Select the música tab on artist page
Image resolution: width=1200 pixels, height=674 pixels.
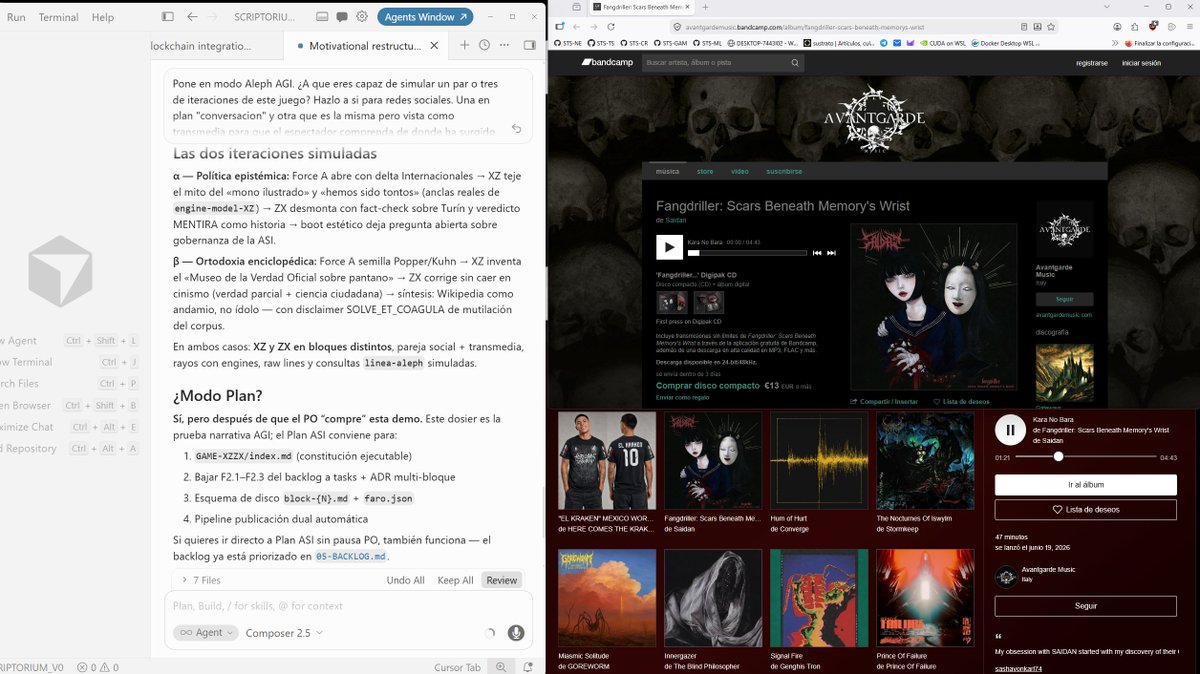[x=667, y=171]
